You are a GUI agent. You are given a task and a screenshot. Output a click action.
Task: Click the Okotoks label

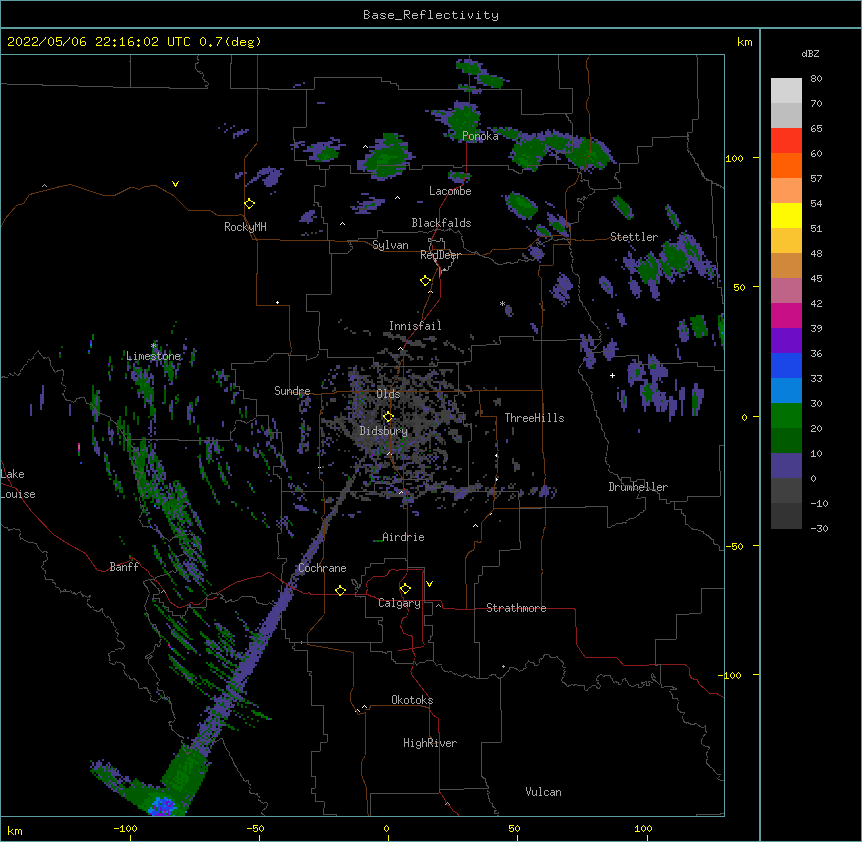pyautogui.click(x=412, y=700)
